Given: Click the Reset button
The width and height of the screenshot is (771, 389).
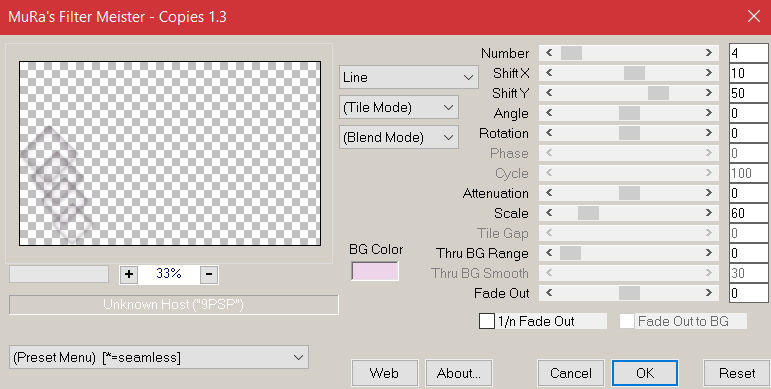Looking at the screenshot, I should click(x=737, y=373).
